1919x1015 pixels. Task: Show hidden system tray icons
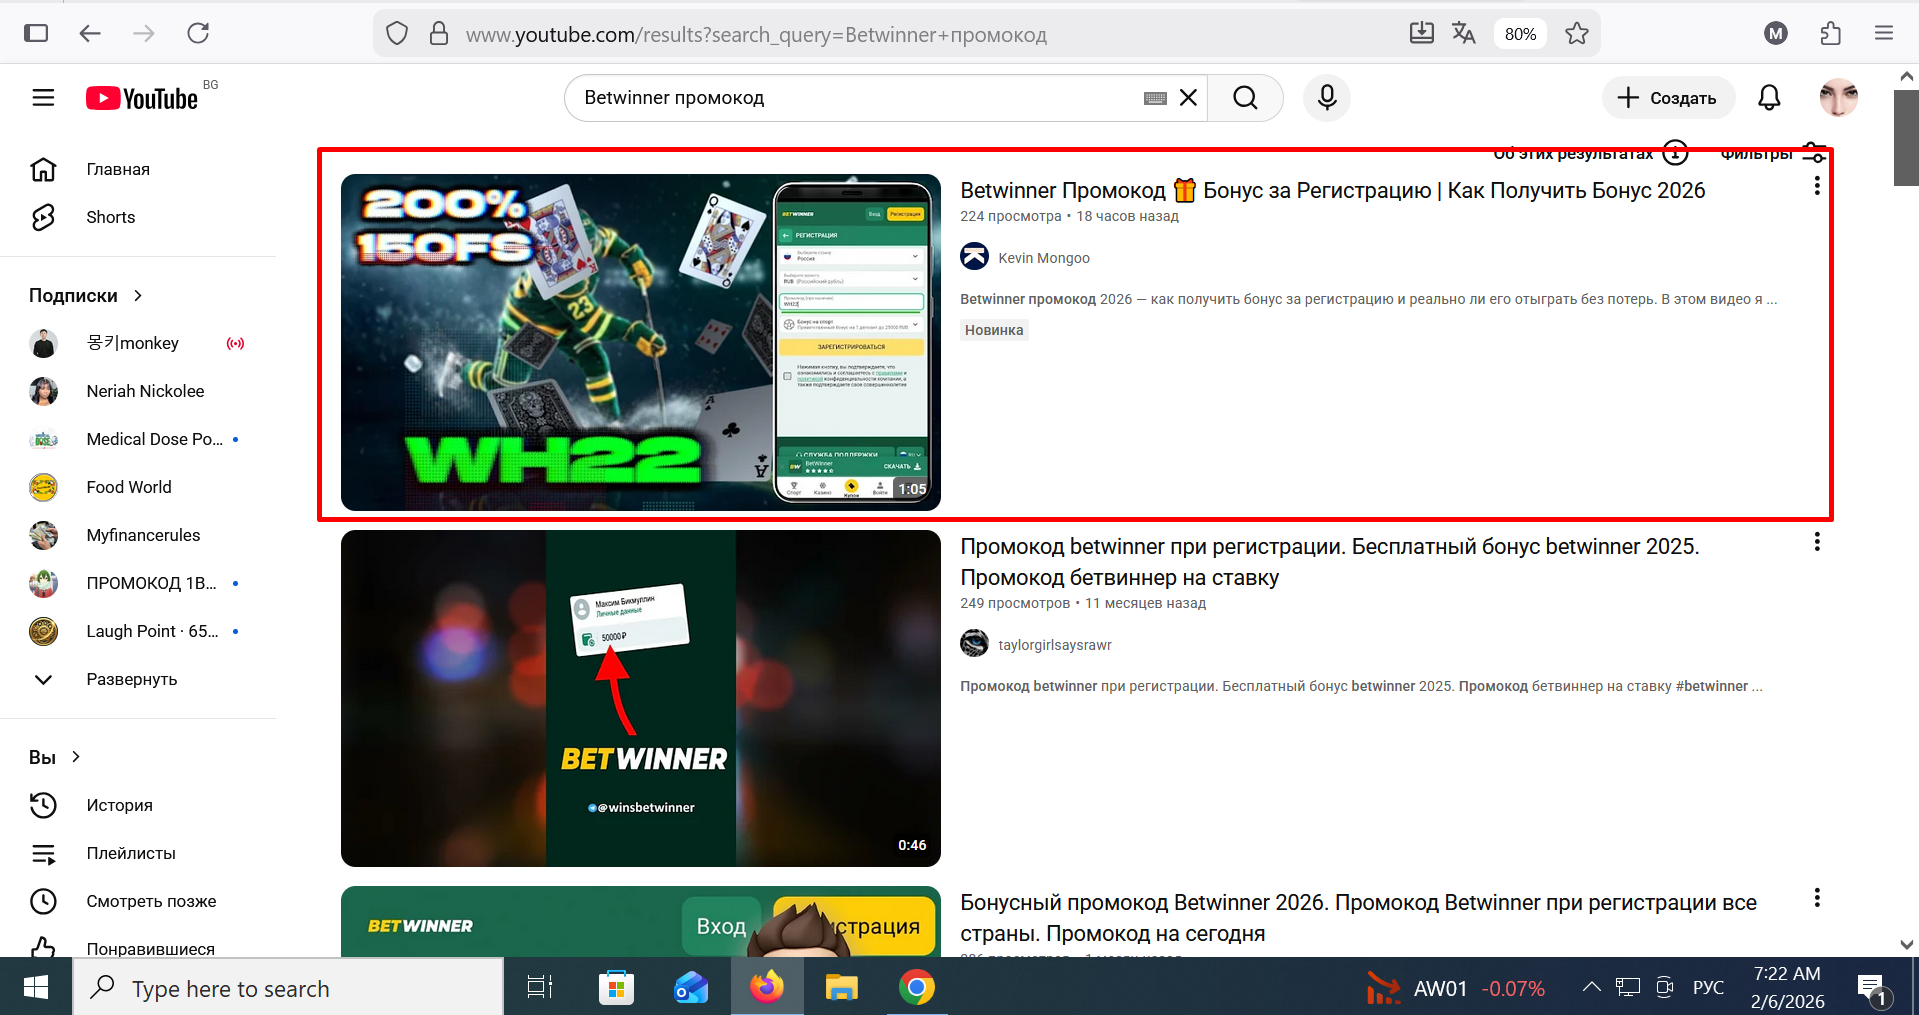(x=1591, y=988)
